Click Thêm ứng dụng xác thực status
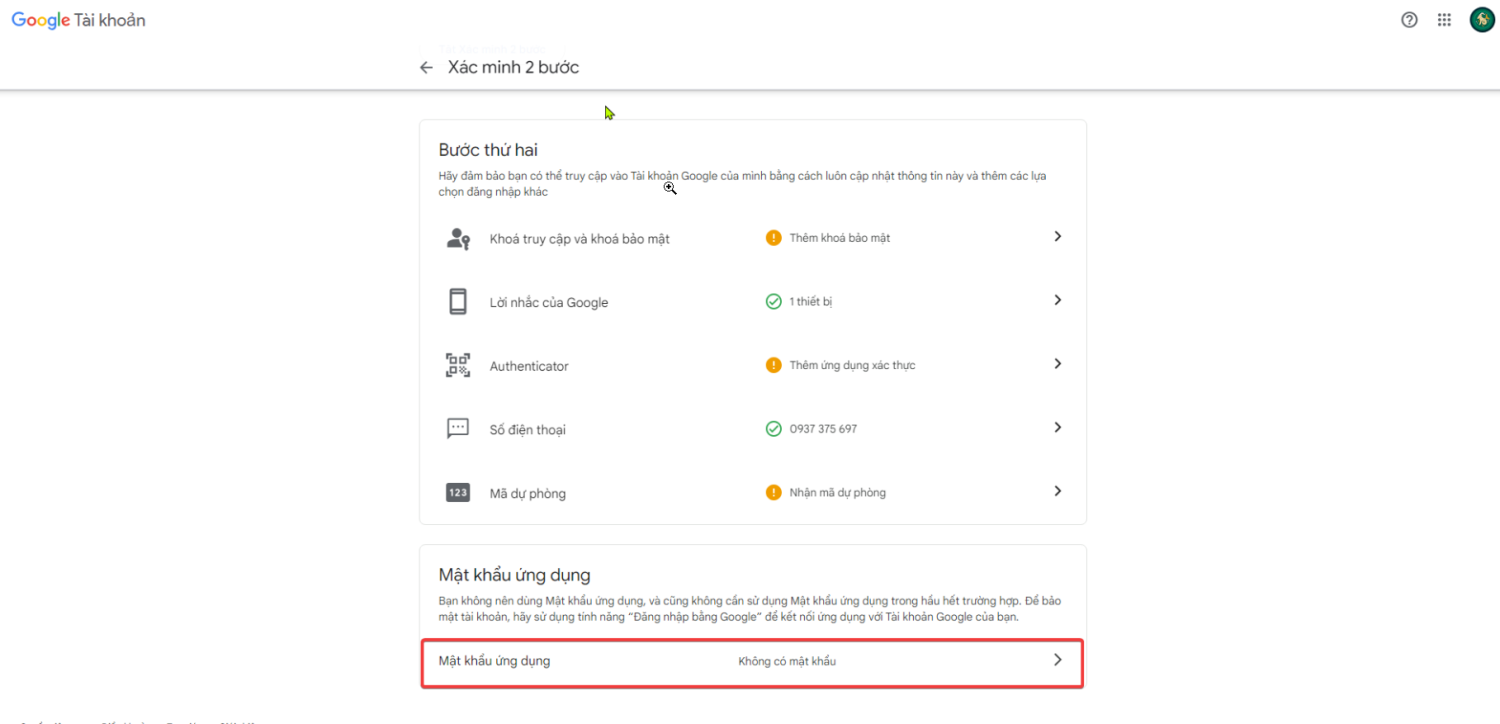This screenshot has height=724, width=1500. pos(852,365)
